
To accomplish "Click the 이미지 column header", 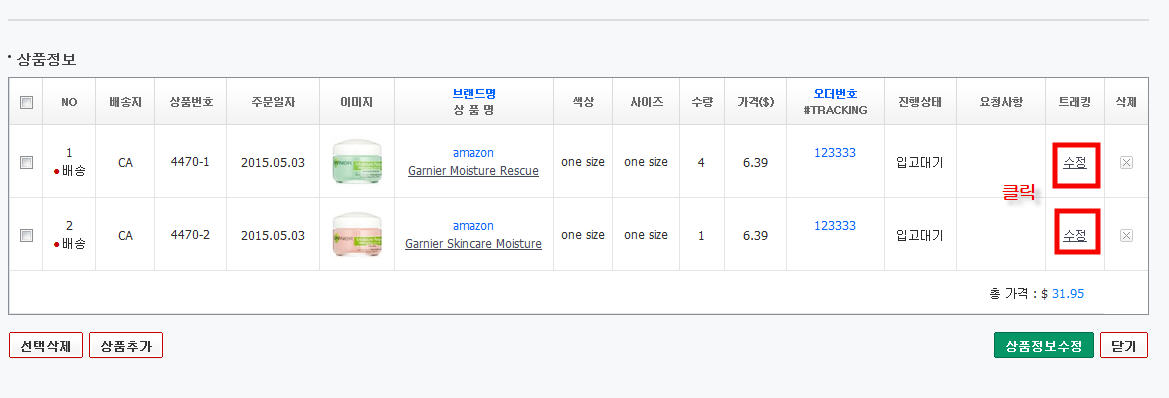I will 356,102.
